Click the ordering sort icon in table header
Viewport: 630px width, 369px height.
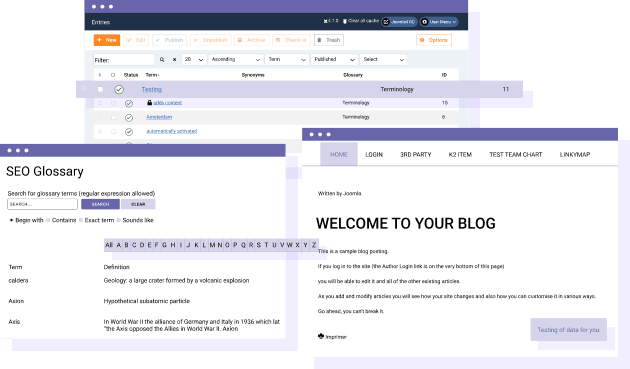pos(100,75)
